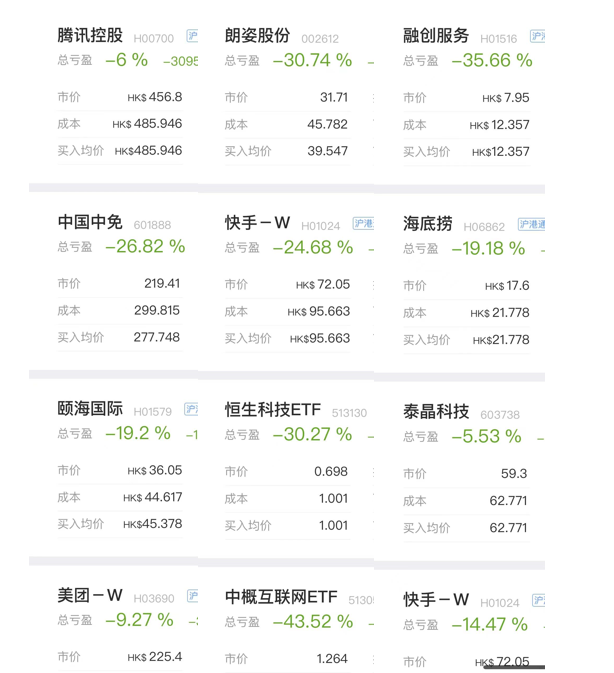Click 颐海国际 average buy price HK$45.378
This screenshot has height=673, width=614.
coord(152,524)
